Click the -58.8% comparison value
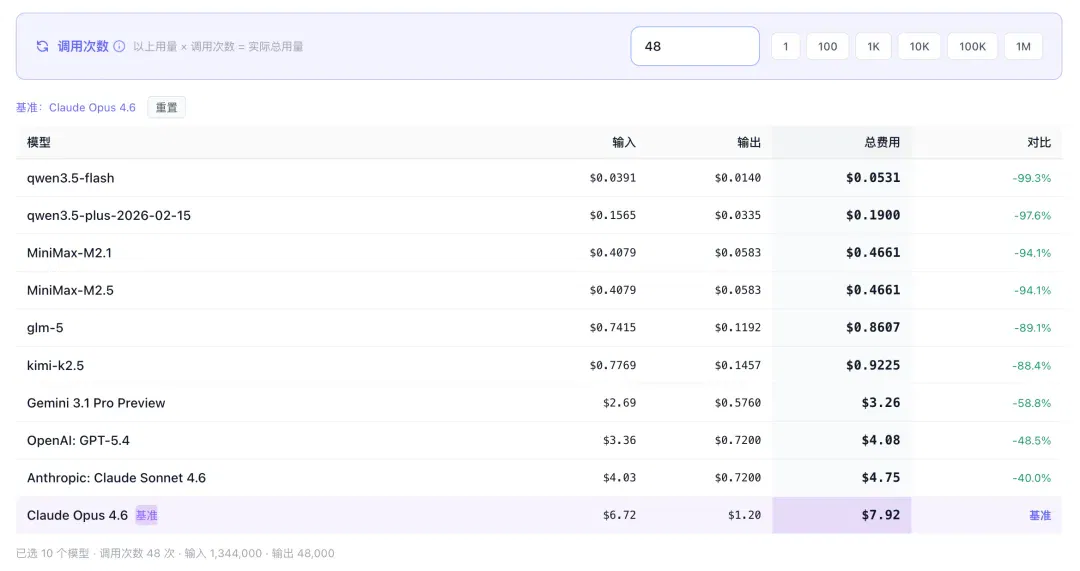 tap(1032, 403)
